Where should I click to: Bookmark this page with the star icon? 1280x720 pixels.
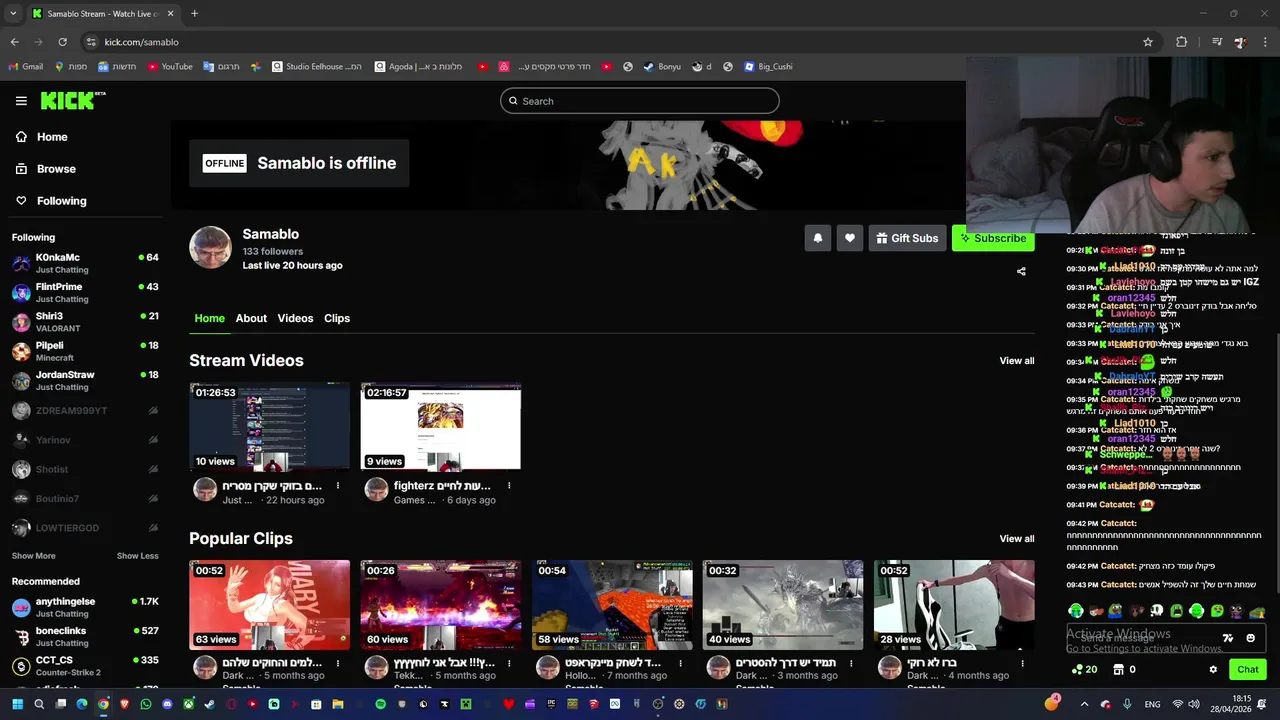pyautogui.click(x=1148, y=42)
